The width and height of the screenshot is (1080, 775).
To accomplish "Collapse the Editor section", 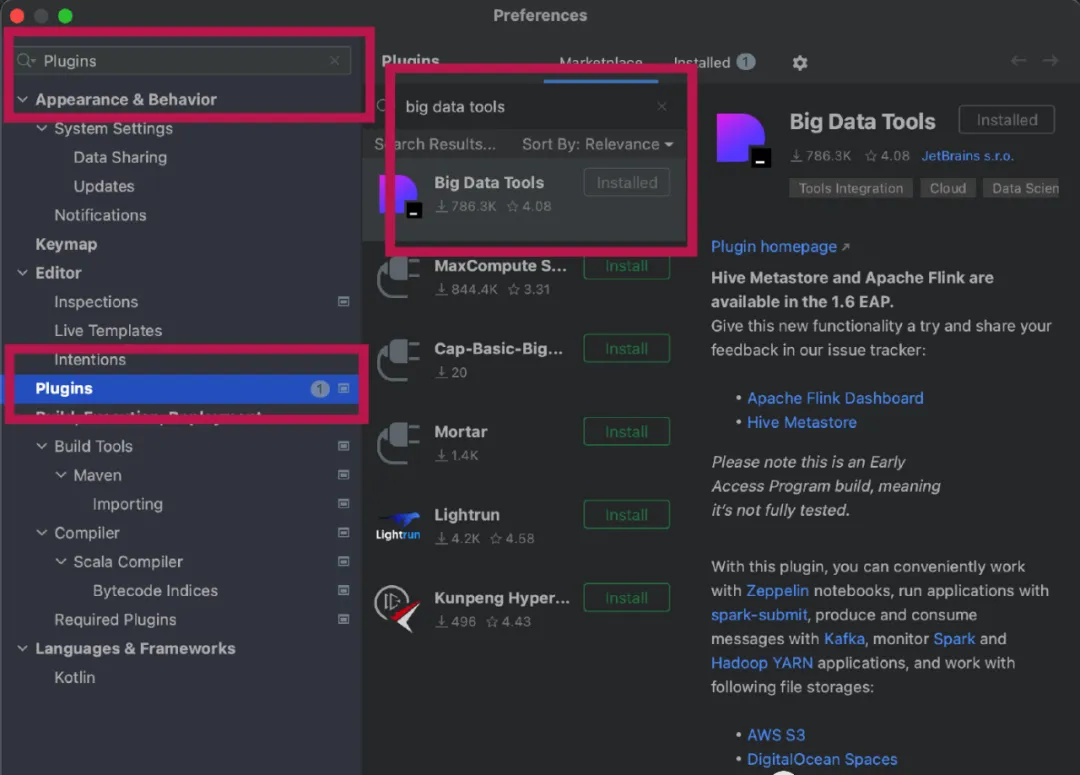I will pos(23,273).
